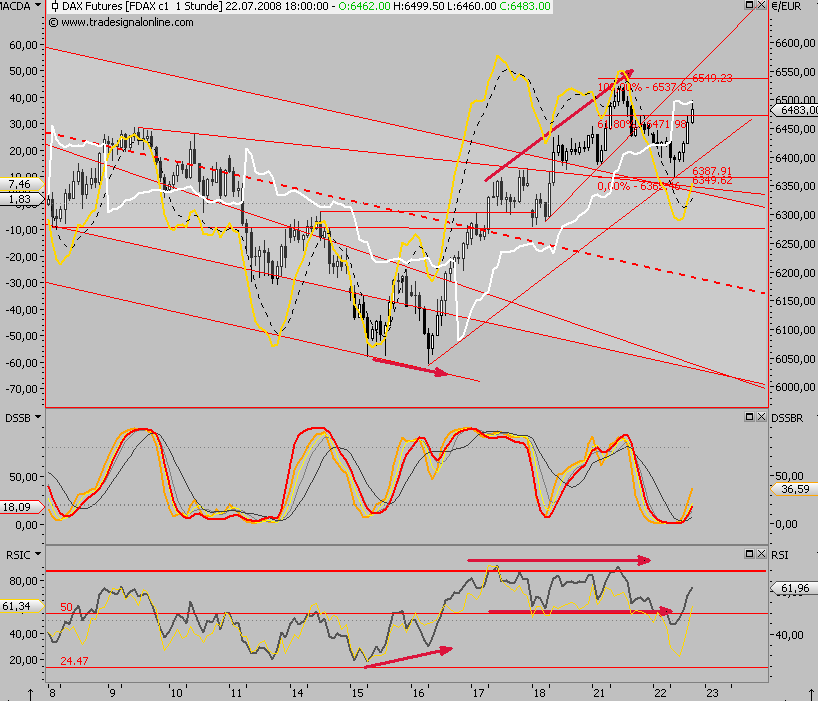This screenshot has width=818, height=701.
Task: Click the red 50 RSI midline label
Action: tap(66, 607)
